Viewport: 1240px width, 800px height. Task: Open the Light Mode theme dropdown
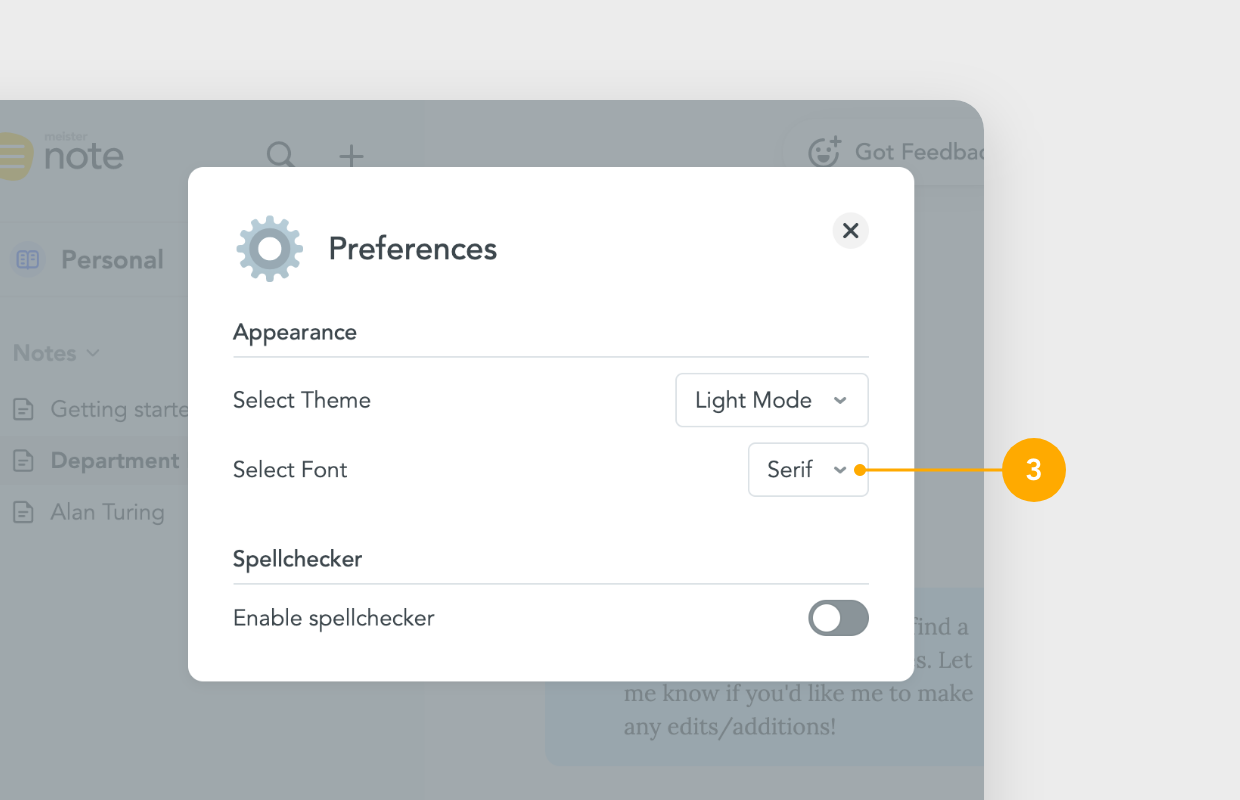tap(772, 400)
